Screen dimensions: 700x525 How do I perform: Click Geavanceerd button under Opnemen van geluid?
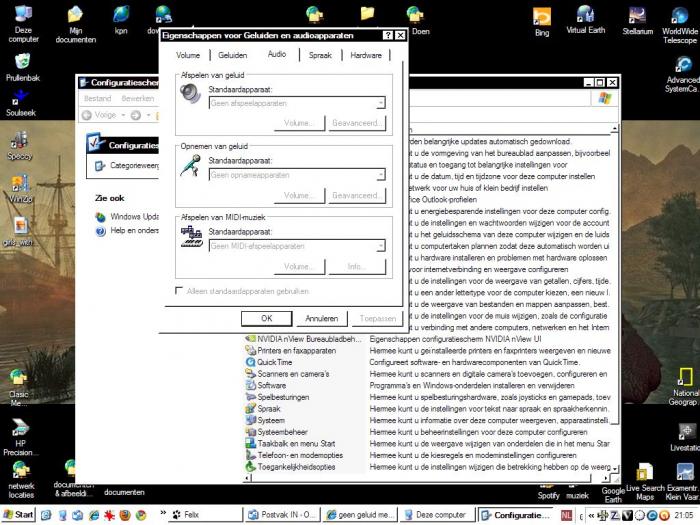[x=357, y=195]
